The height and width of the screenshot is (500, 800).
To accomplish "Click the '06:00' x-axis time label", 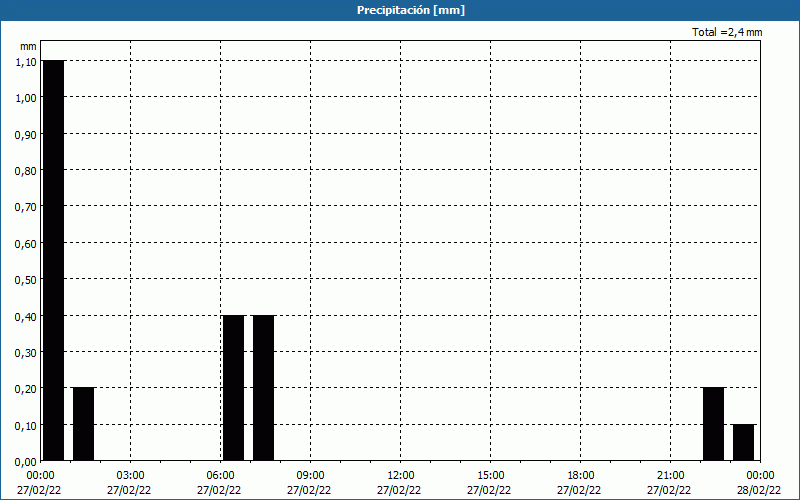I will click(x=220, y=476).
